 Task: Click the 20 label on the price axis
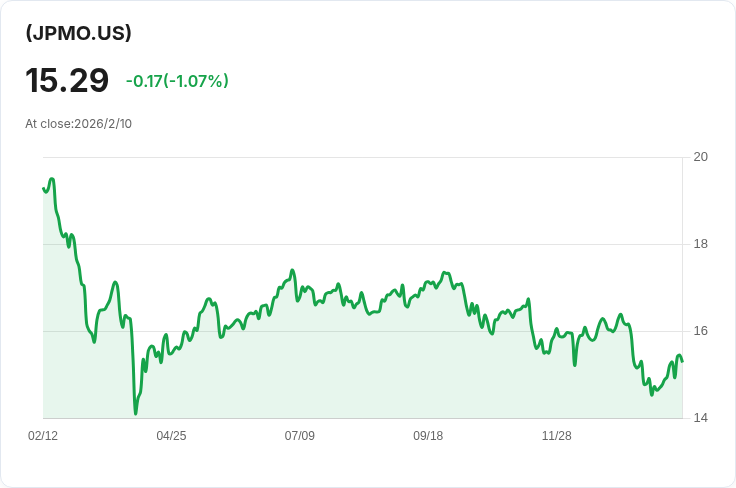point(700,157)
